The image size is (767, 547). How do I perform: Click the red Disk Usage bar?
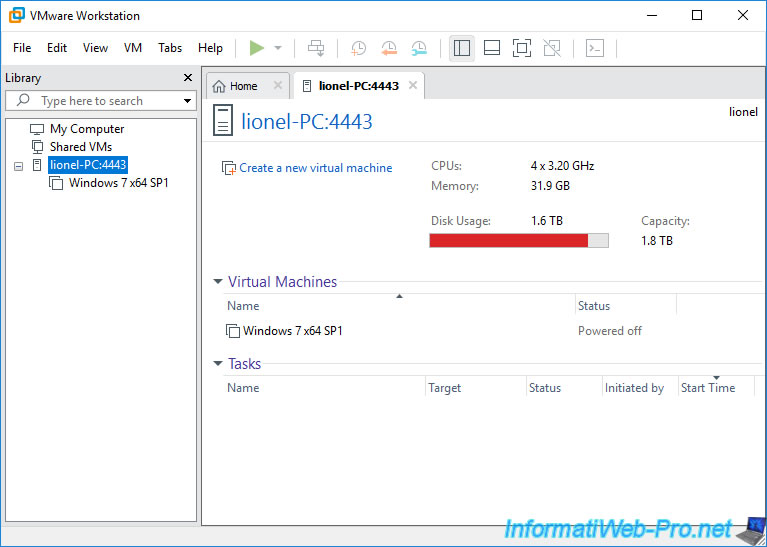509,241
